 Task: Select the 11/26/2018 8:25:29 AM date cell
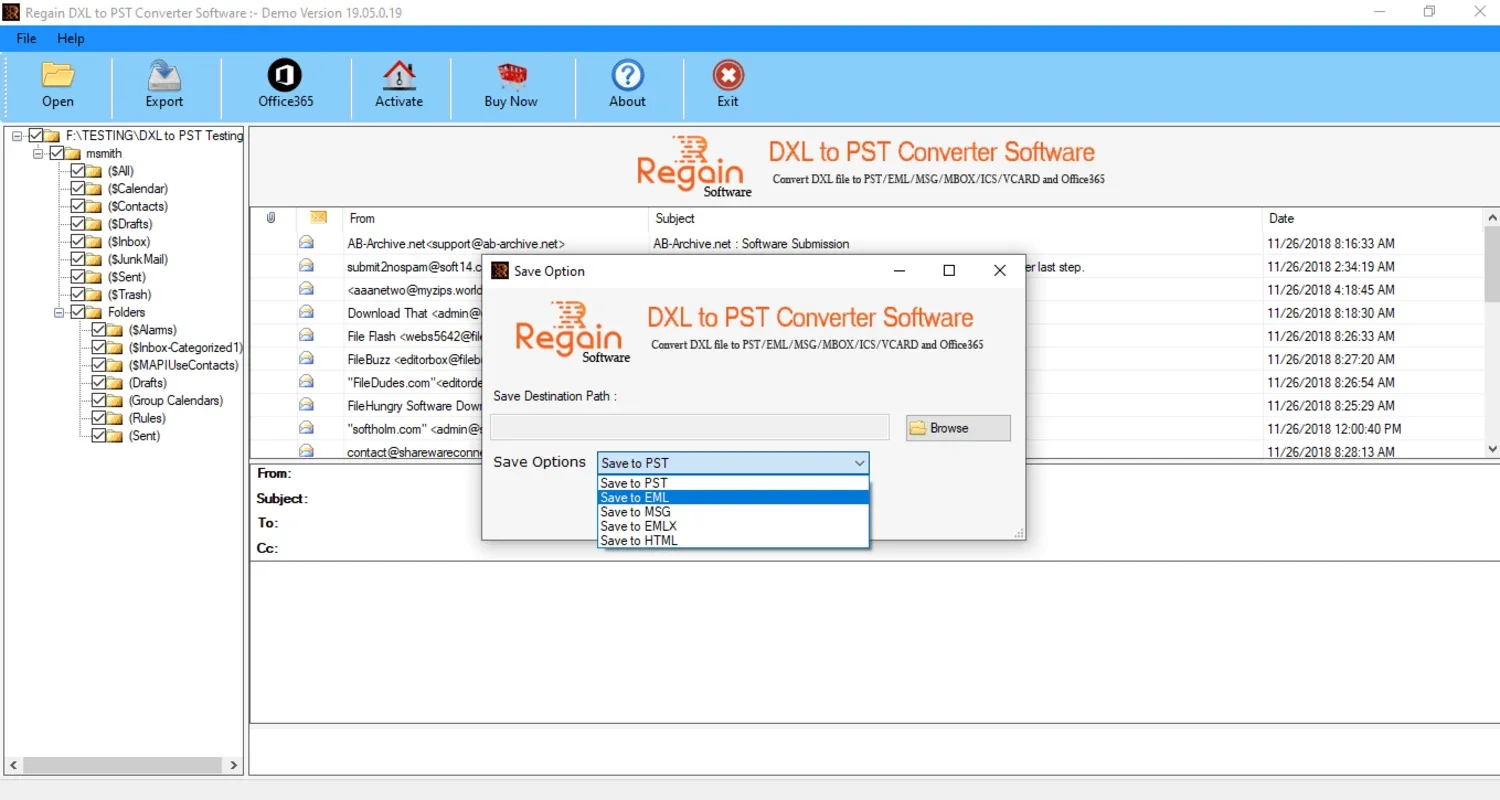click(1330, 405)
